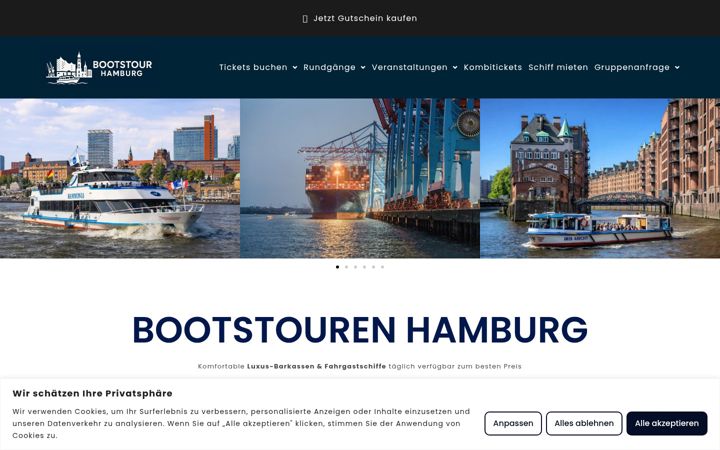Click the Speicherstadt barge photo
This screenshot has height=450, width=720.
[x=600, y=178]
